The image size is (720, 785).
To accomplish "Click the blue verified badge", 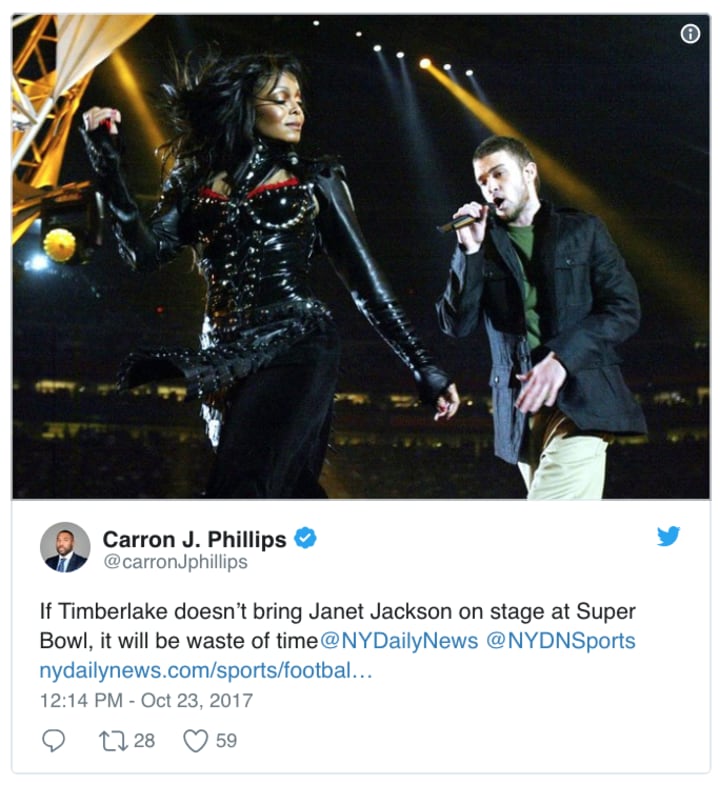I will click(x=305, y=538).
